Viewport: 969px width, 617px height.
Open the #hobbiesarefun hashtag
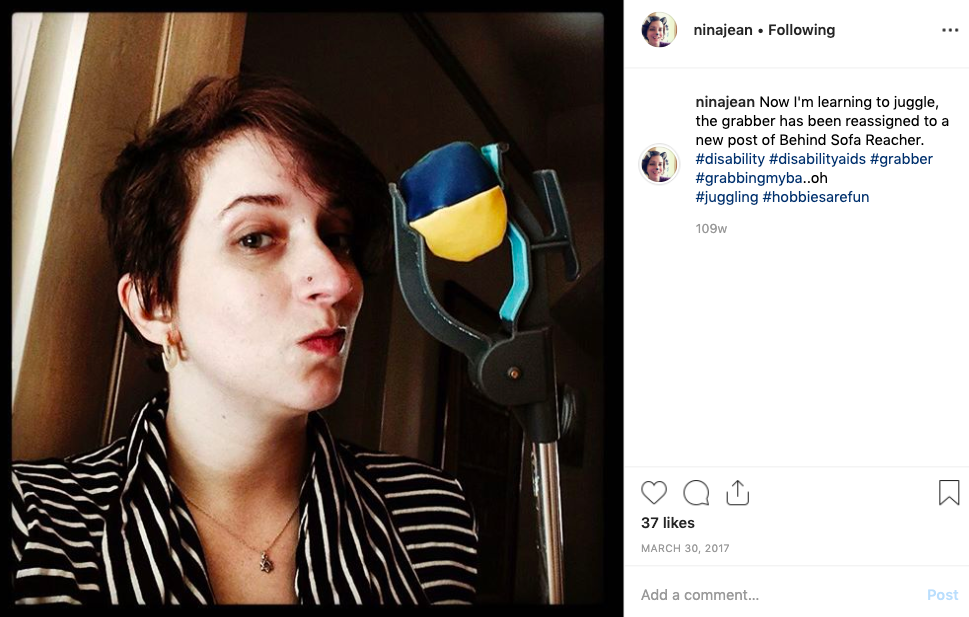816,197
